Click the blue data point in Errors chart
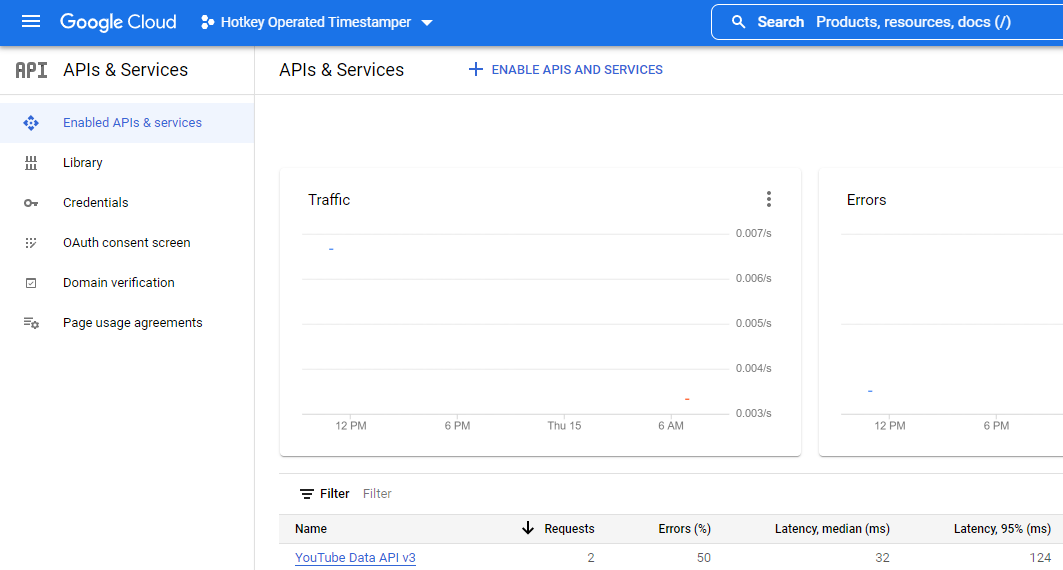This screenshot has width=1063, height=570. 870,391
